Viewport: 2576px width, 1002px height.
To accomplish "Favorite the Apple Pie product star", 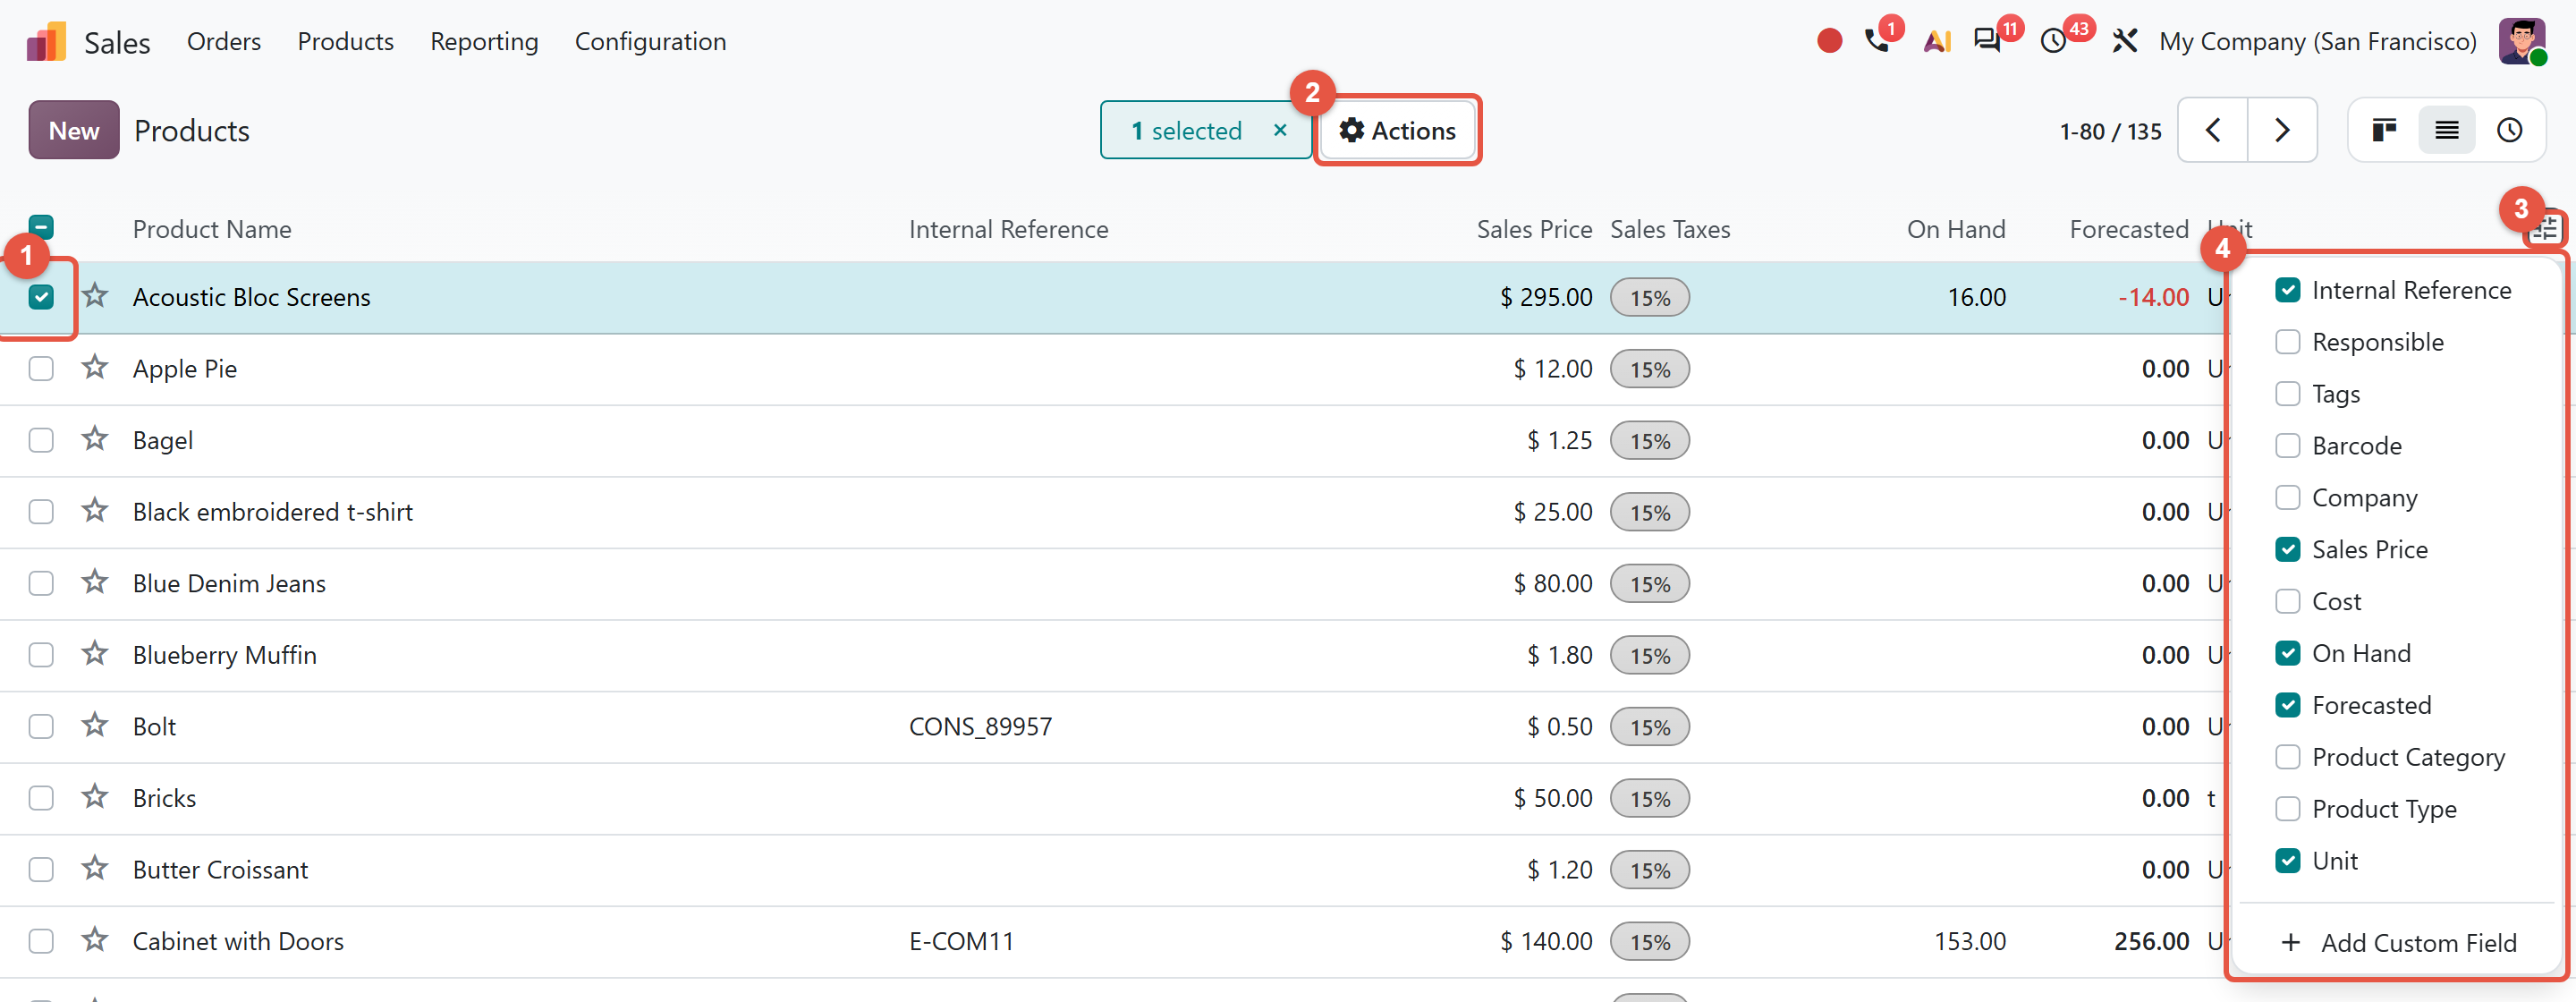I will coord(95,368).
